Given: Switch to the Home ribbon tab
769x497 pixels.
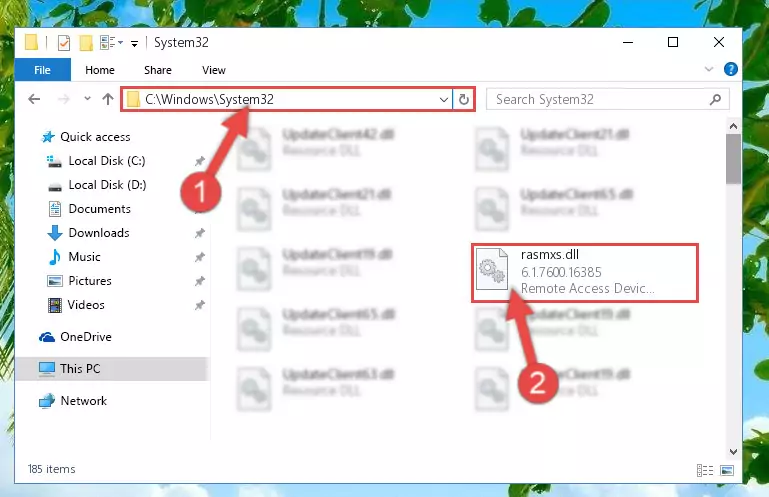Looking at the screenshot, I should tap(100, 70).
